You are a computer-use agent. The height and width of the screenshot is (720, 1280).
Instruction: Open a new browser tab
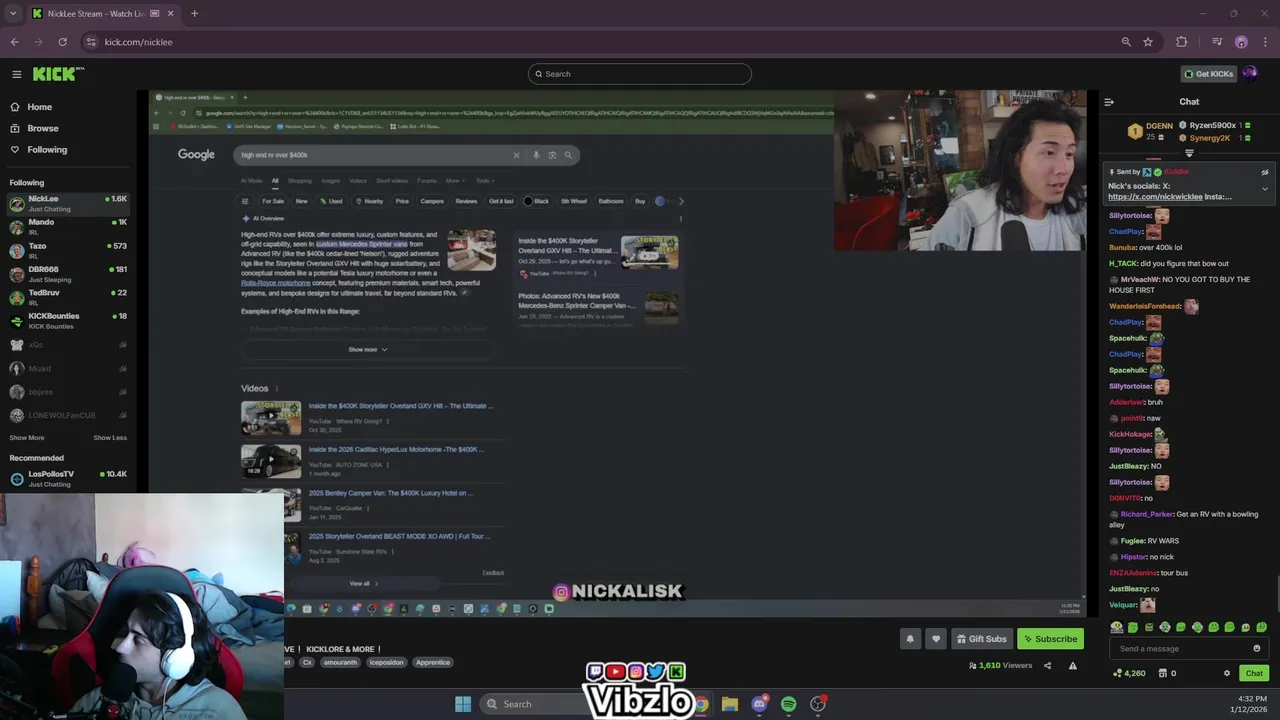(x=194, y=14)
